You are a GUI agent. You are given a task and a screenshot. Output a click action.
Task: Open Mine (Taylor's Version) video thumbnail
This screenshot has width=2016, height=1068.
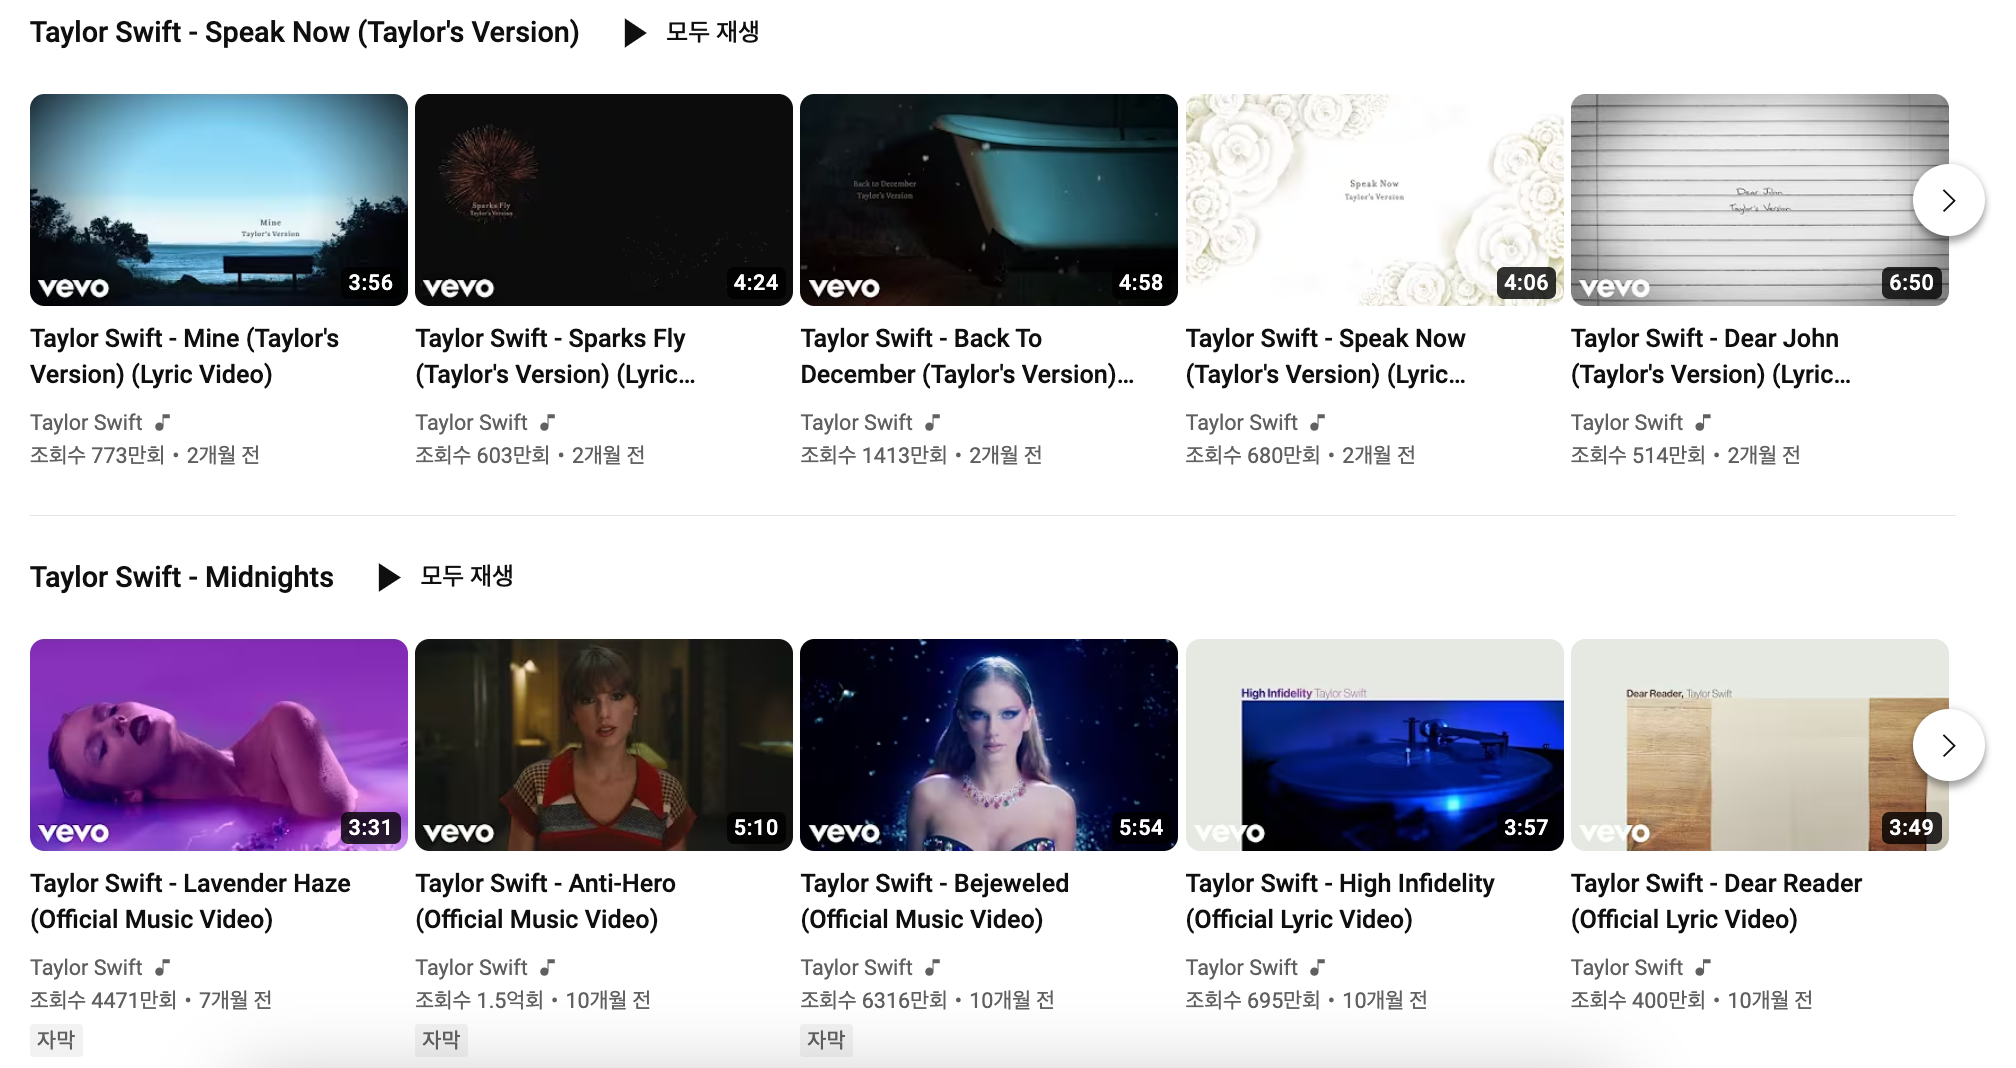pyautogui.click(x=219, y=200)
